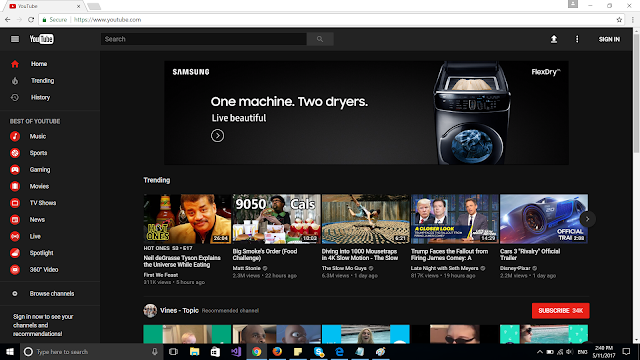640x360 pixels.
Task: Open a new Chrome tab
Action: (x=94, y=6)
